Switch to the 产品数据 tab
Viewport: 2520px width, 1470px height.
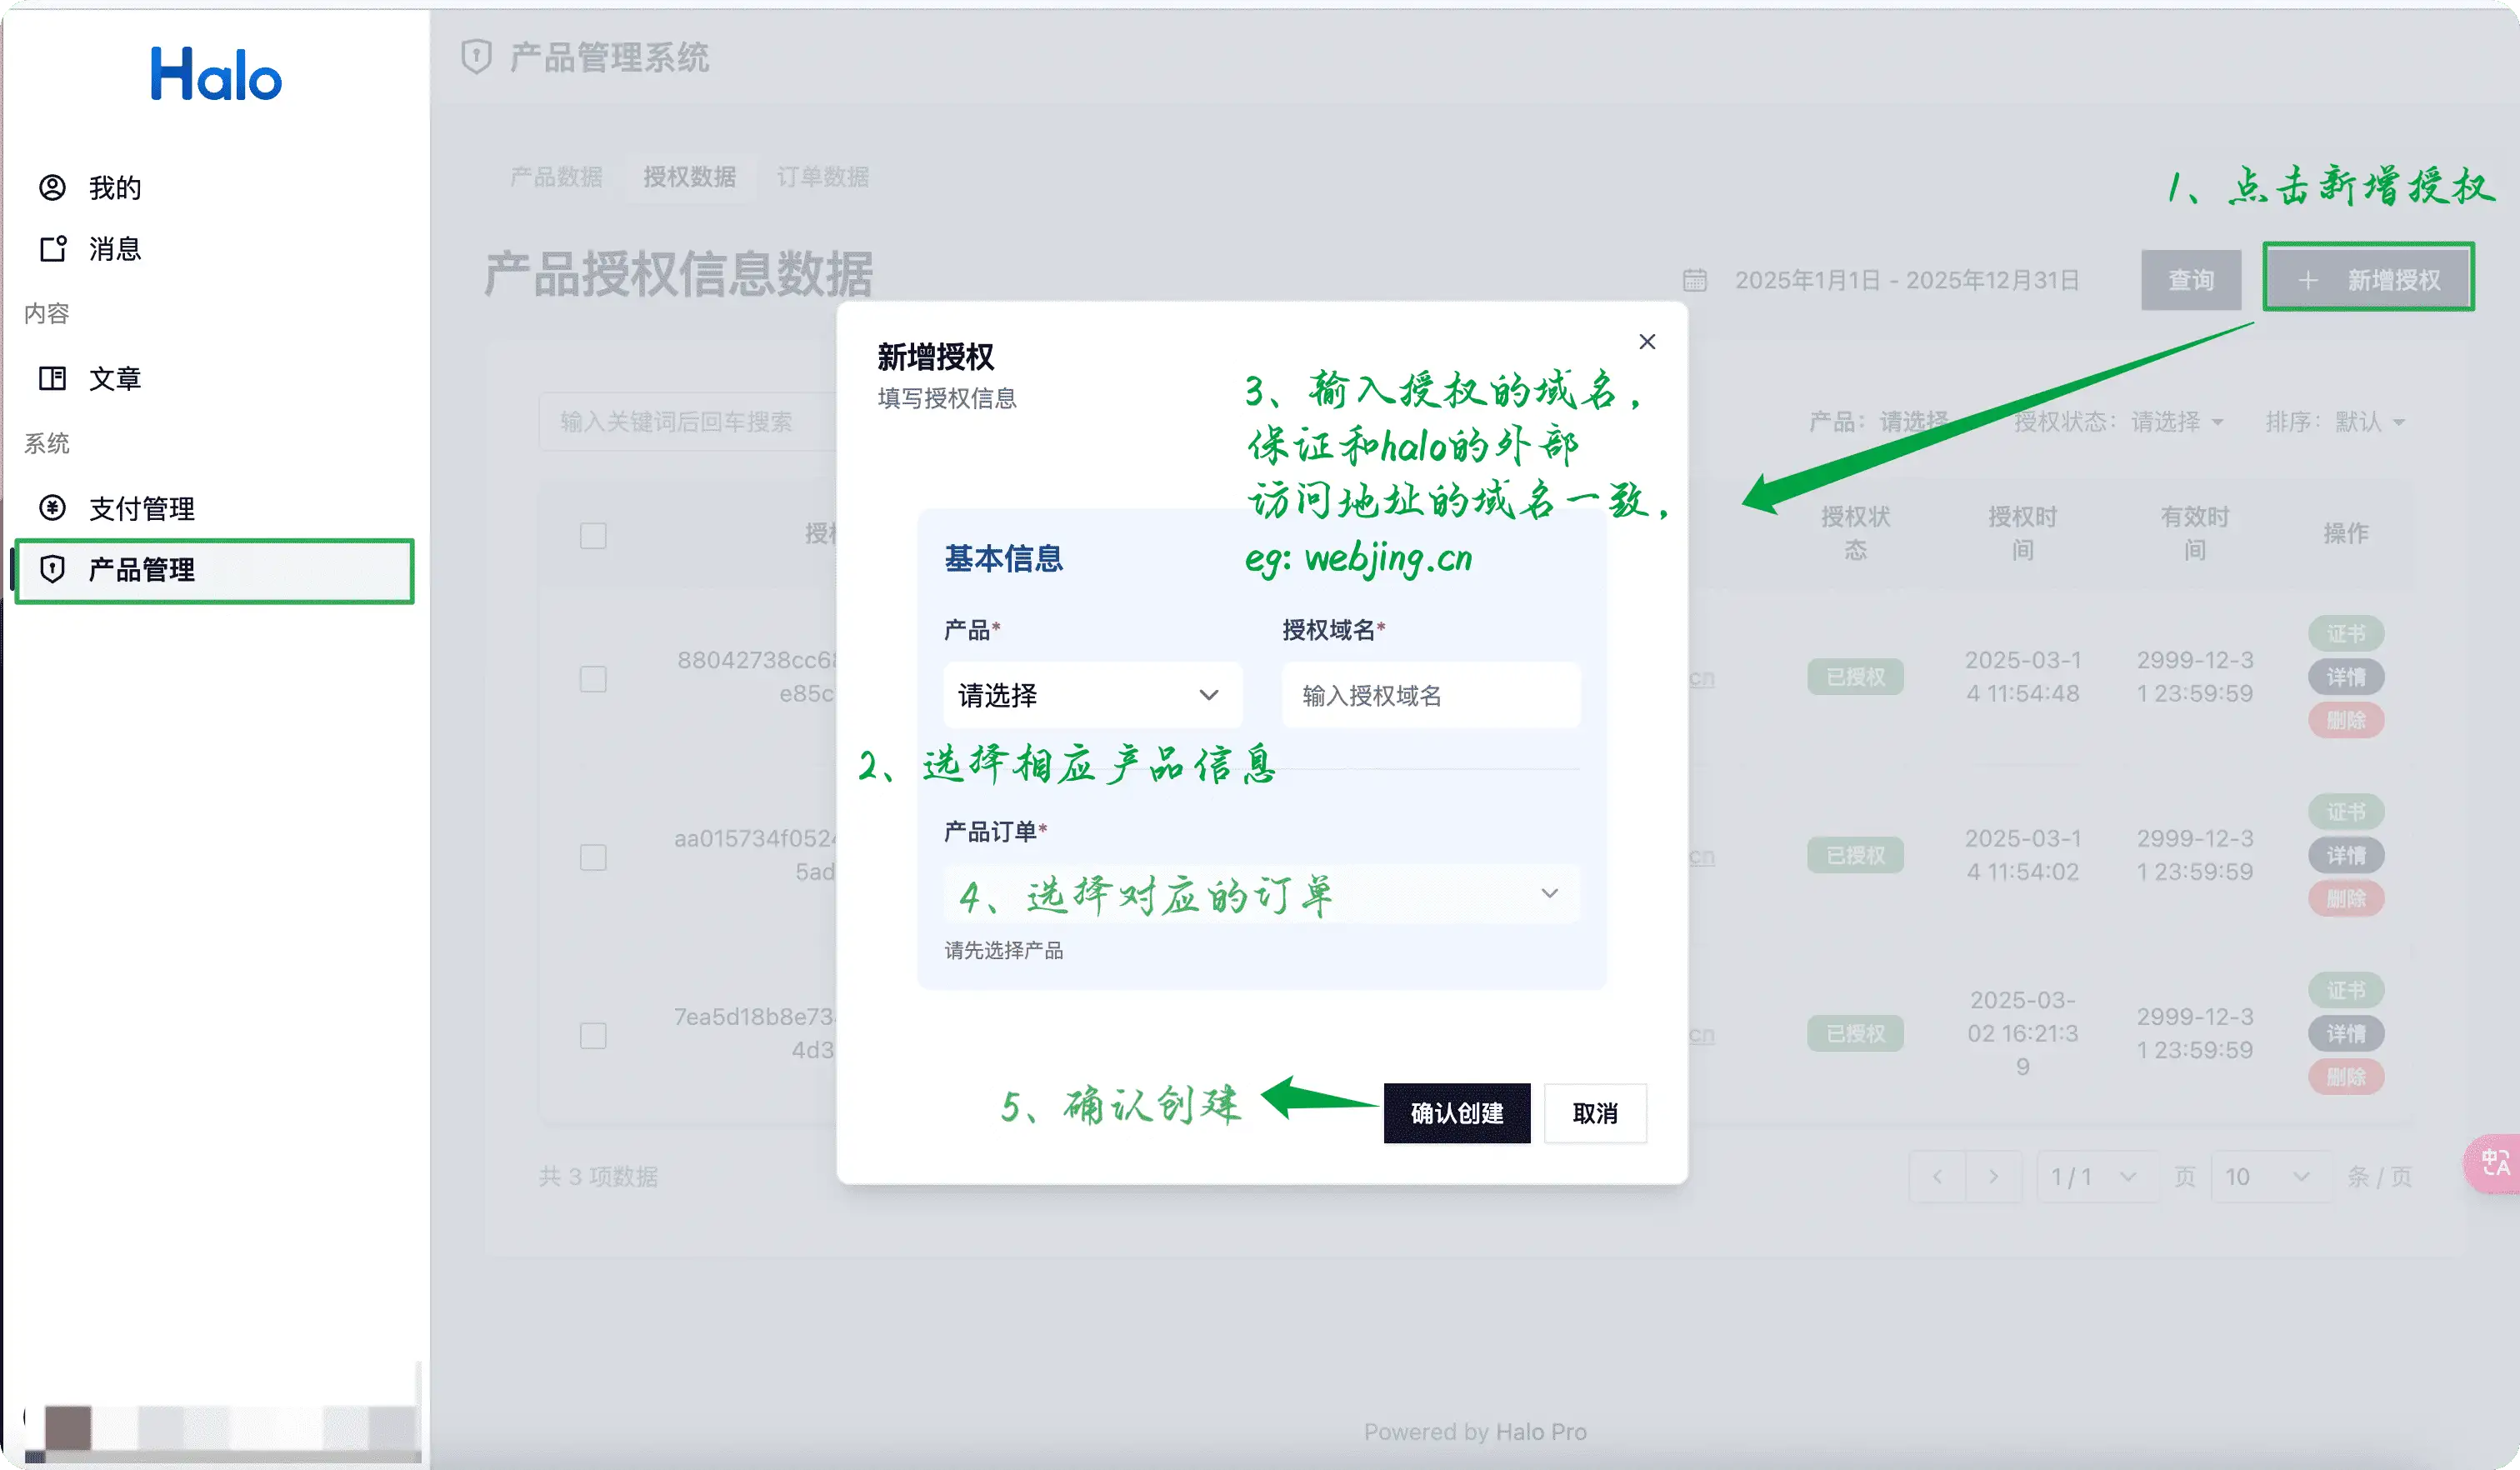point(556,176)
